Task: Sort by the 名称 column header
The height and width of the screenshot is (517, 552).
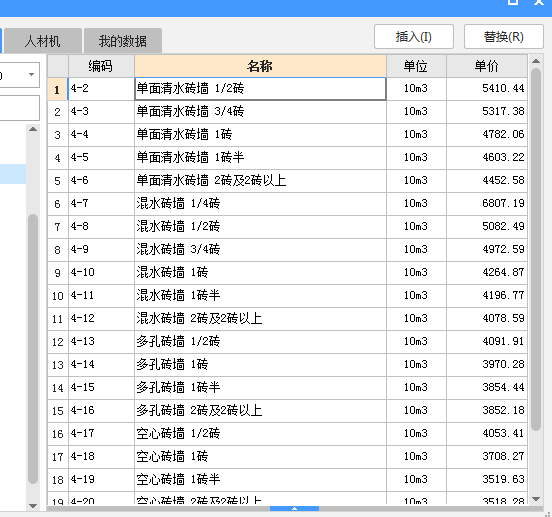Action: [260, 66]
